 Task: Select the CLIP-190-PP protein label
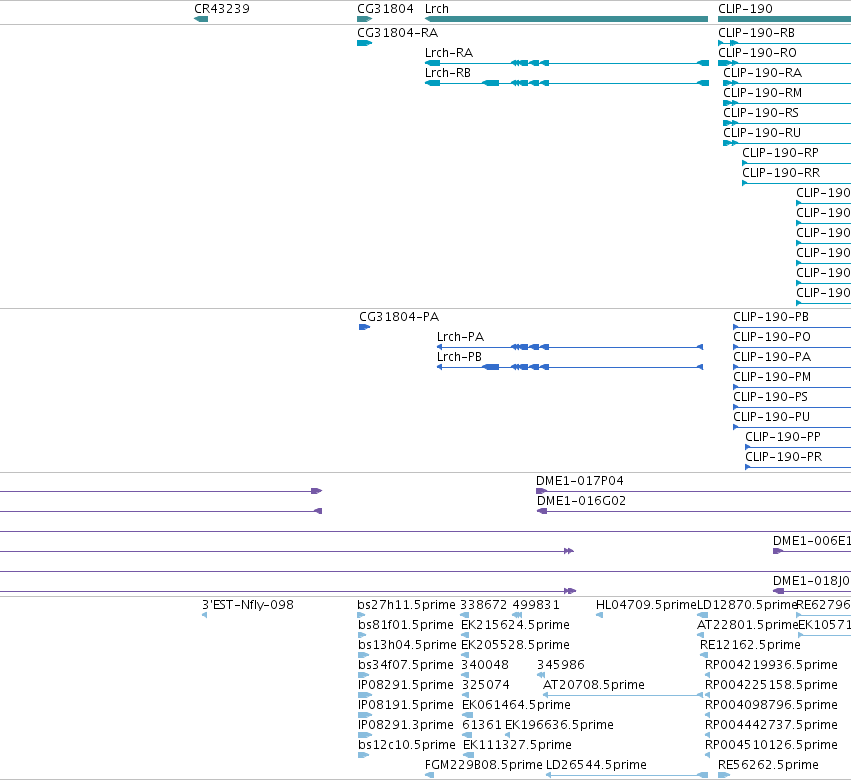[783, 437]
